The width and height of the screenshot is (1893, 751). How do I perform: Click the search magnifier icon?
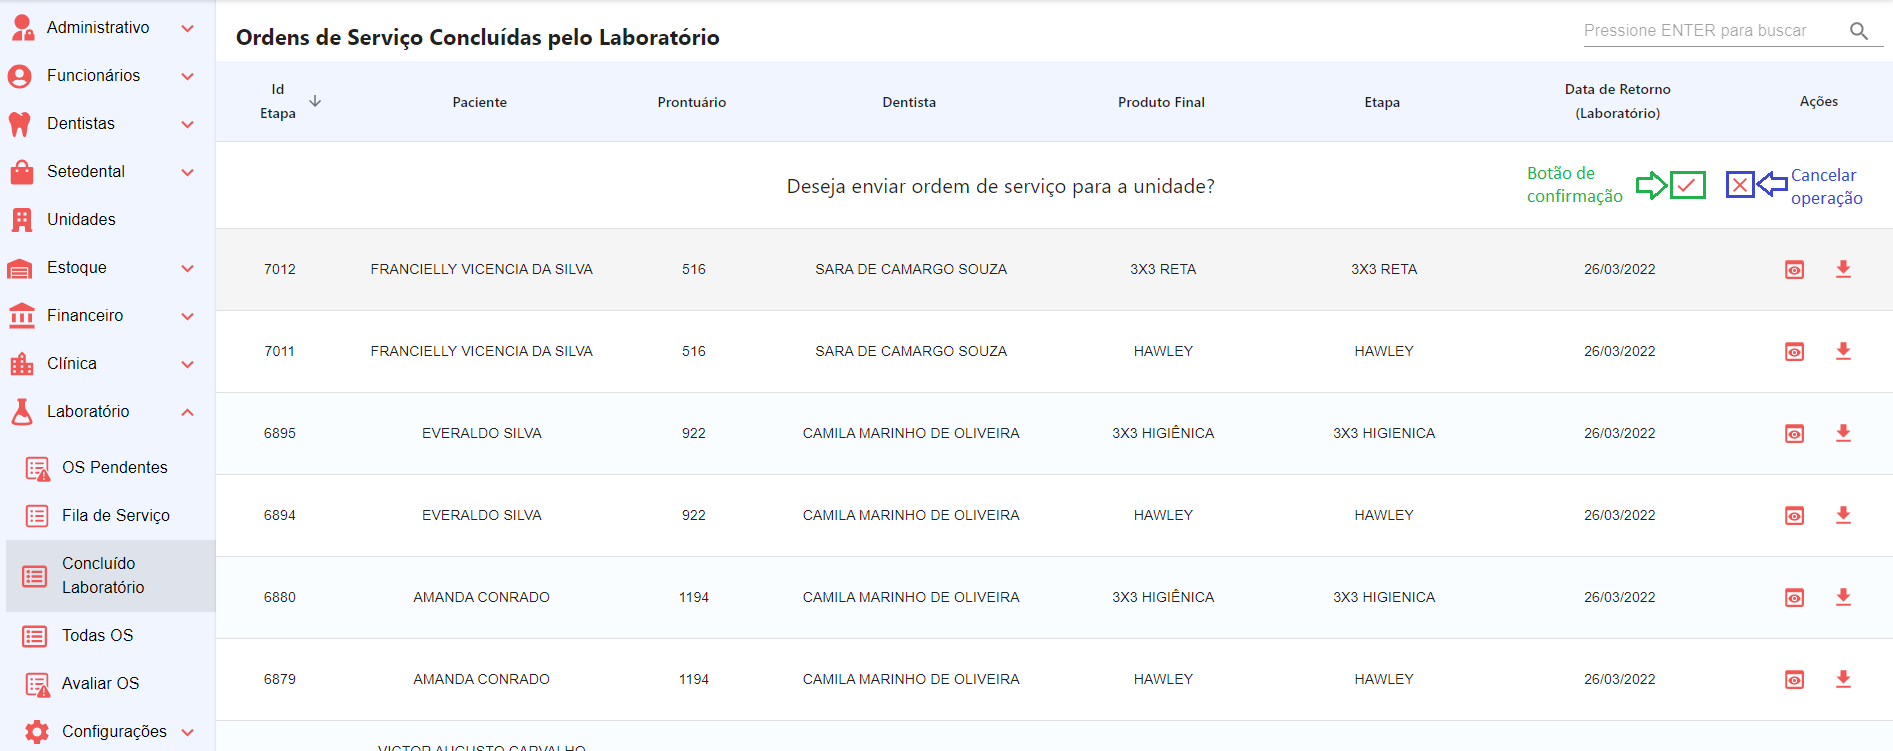(1859, 31)
